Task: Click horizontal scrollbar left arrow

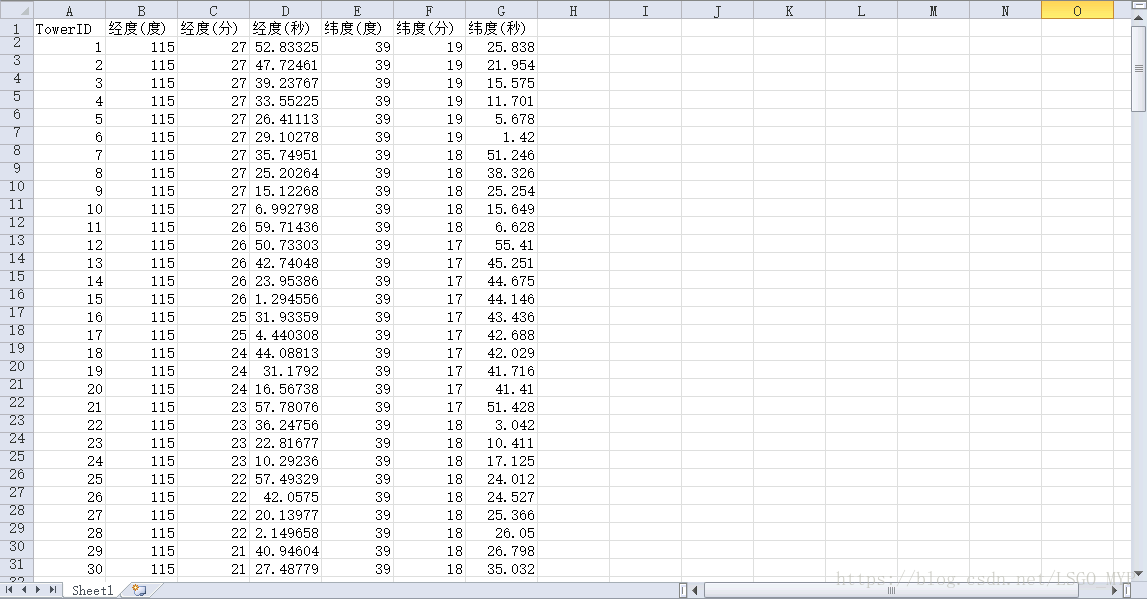Action: [695, 590]
